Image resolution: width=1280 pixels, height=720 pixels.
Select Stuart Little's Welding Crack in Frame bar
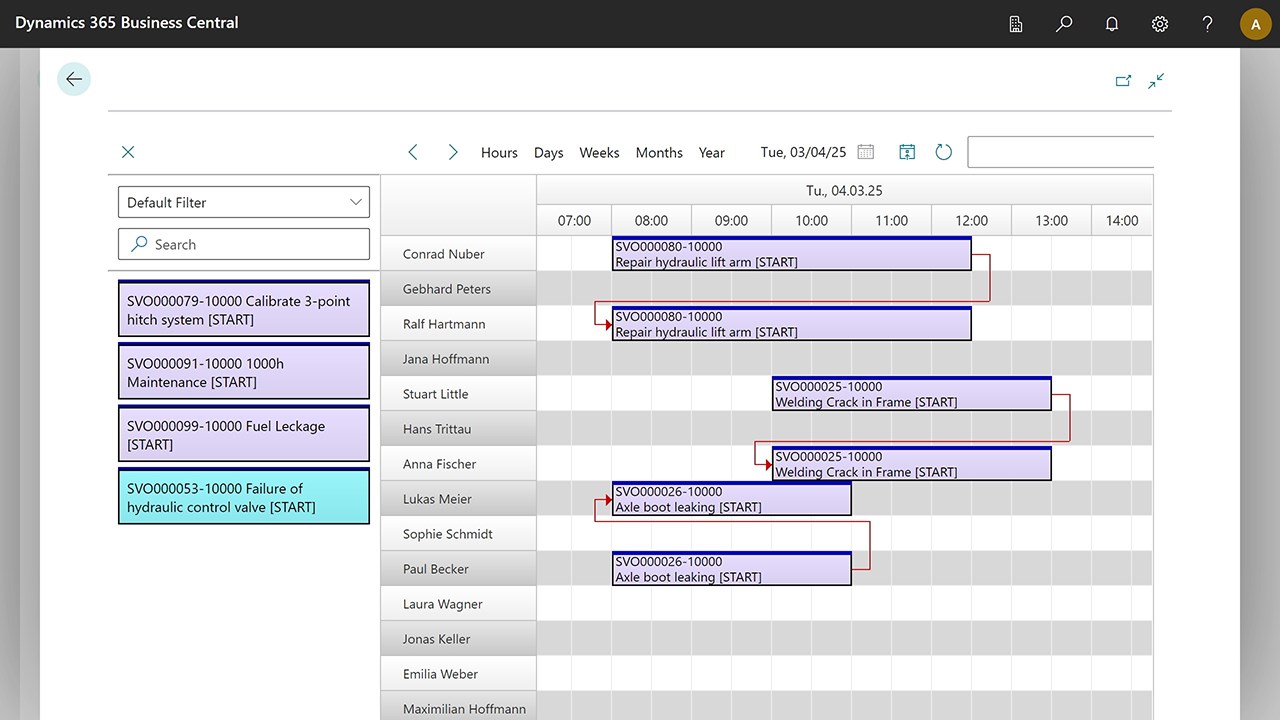[911, 394]
